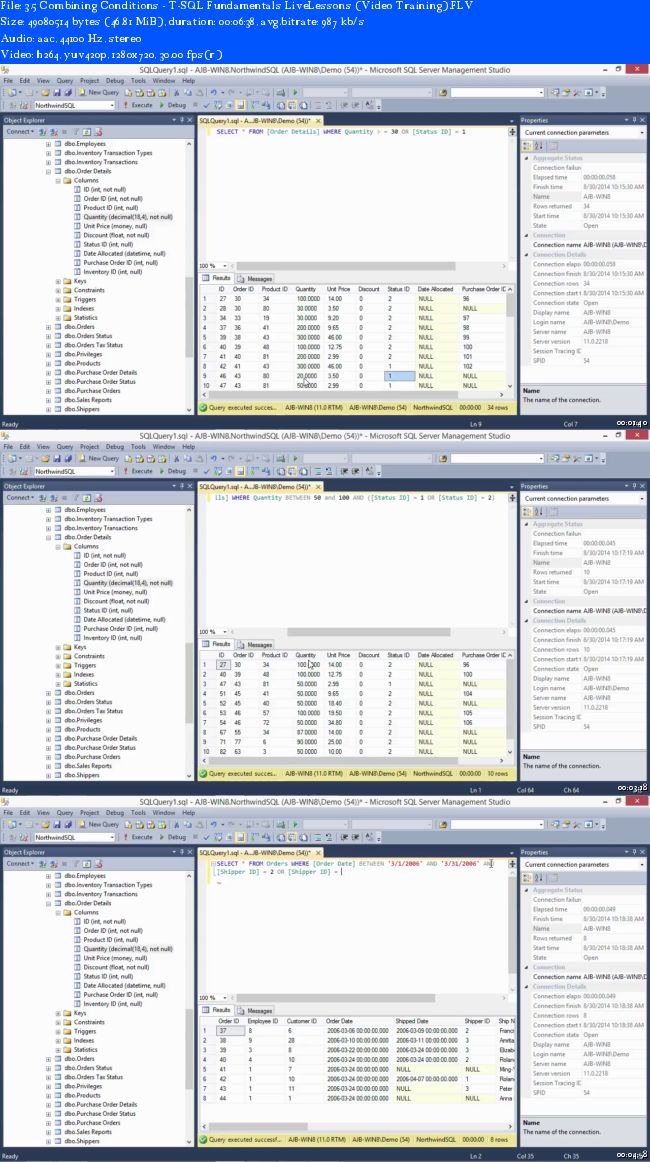Click the Undo arrow icon in the top frame toolbar
Image resolution: width=650 pixels, height=1162 pixels.
[213, 93]
